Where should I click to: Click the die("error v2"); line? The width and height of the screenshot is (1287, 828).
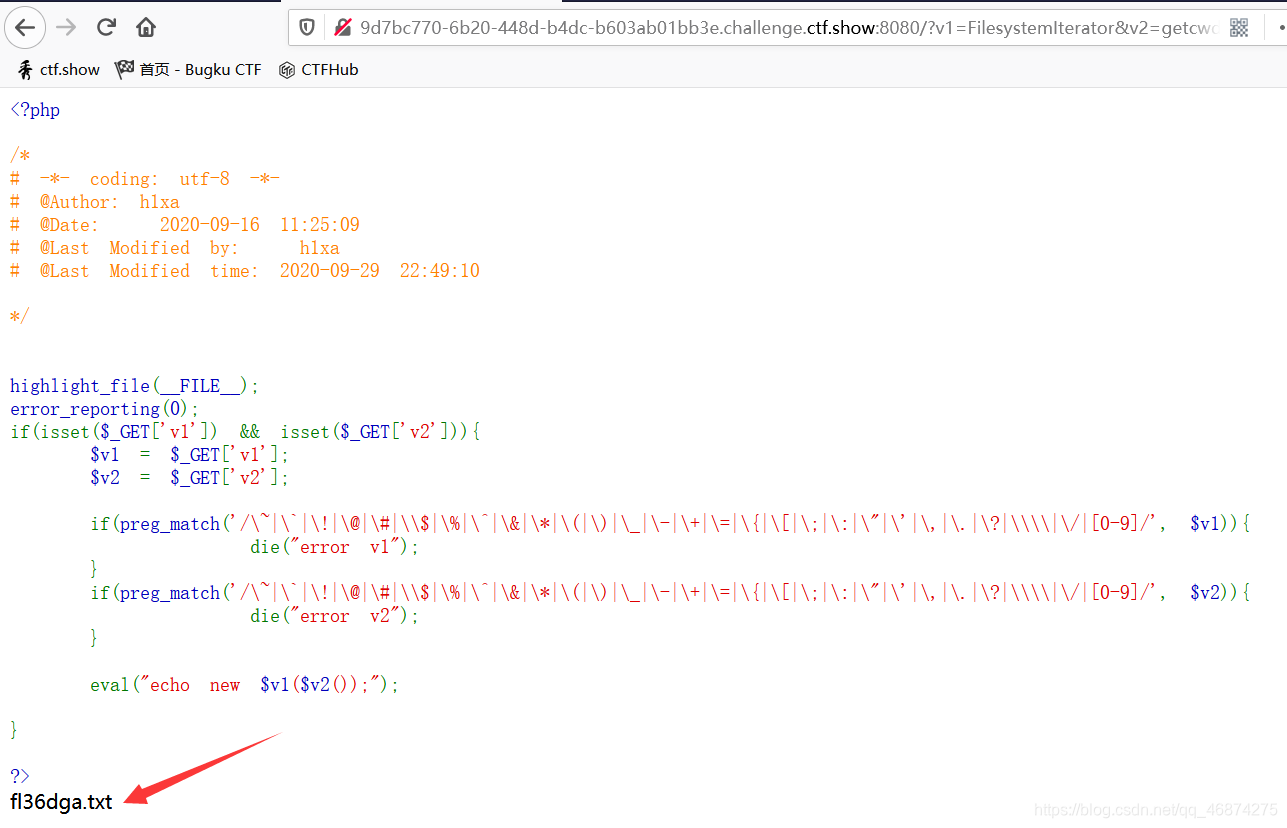[335, 616]
